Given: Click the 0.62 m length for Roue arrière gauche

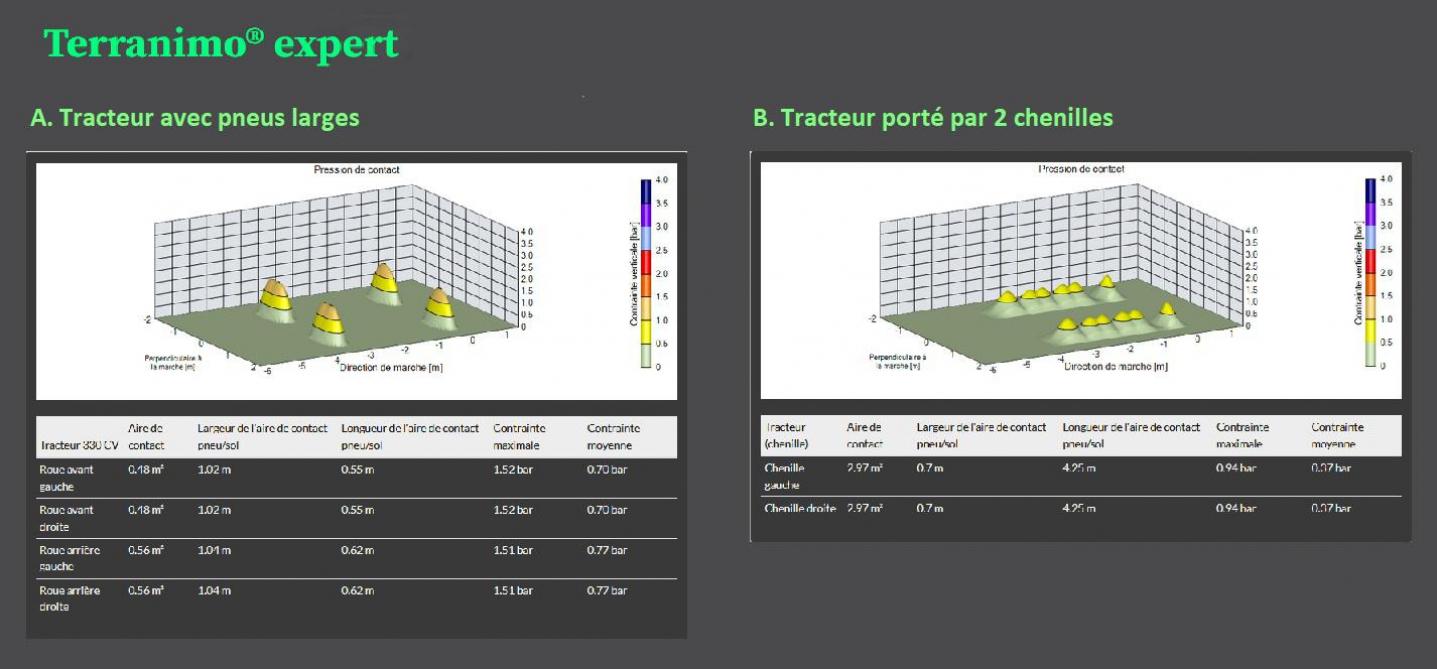Looking at the screenshot, I should (x=358, y=550).
